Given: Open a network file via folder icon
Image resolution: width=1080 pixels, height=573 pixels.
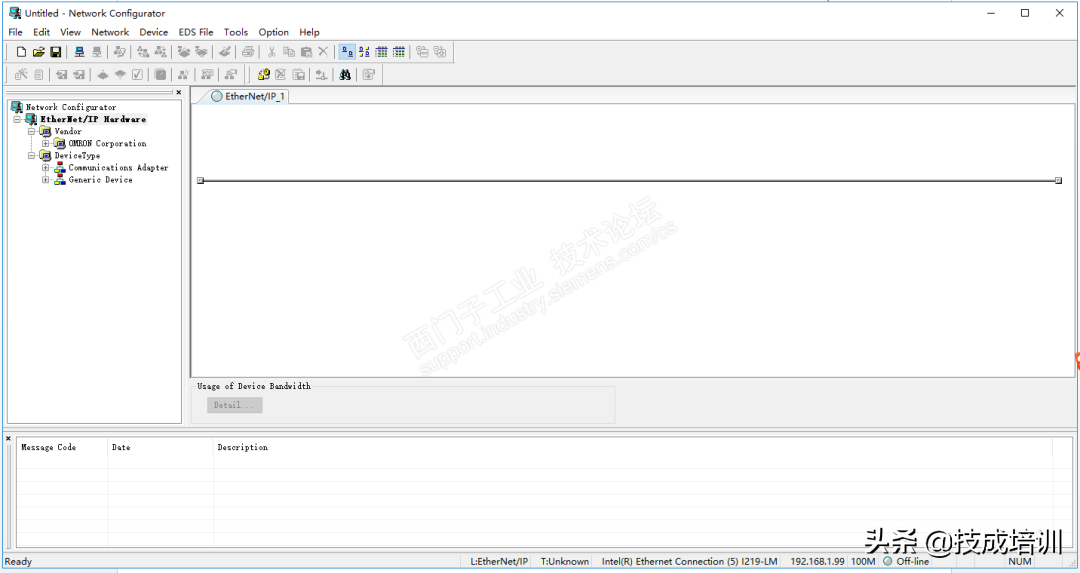Looking at the screenshot, I should click(39, 52).
